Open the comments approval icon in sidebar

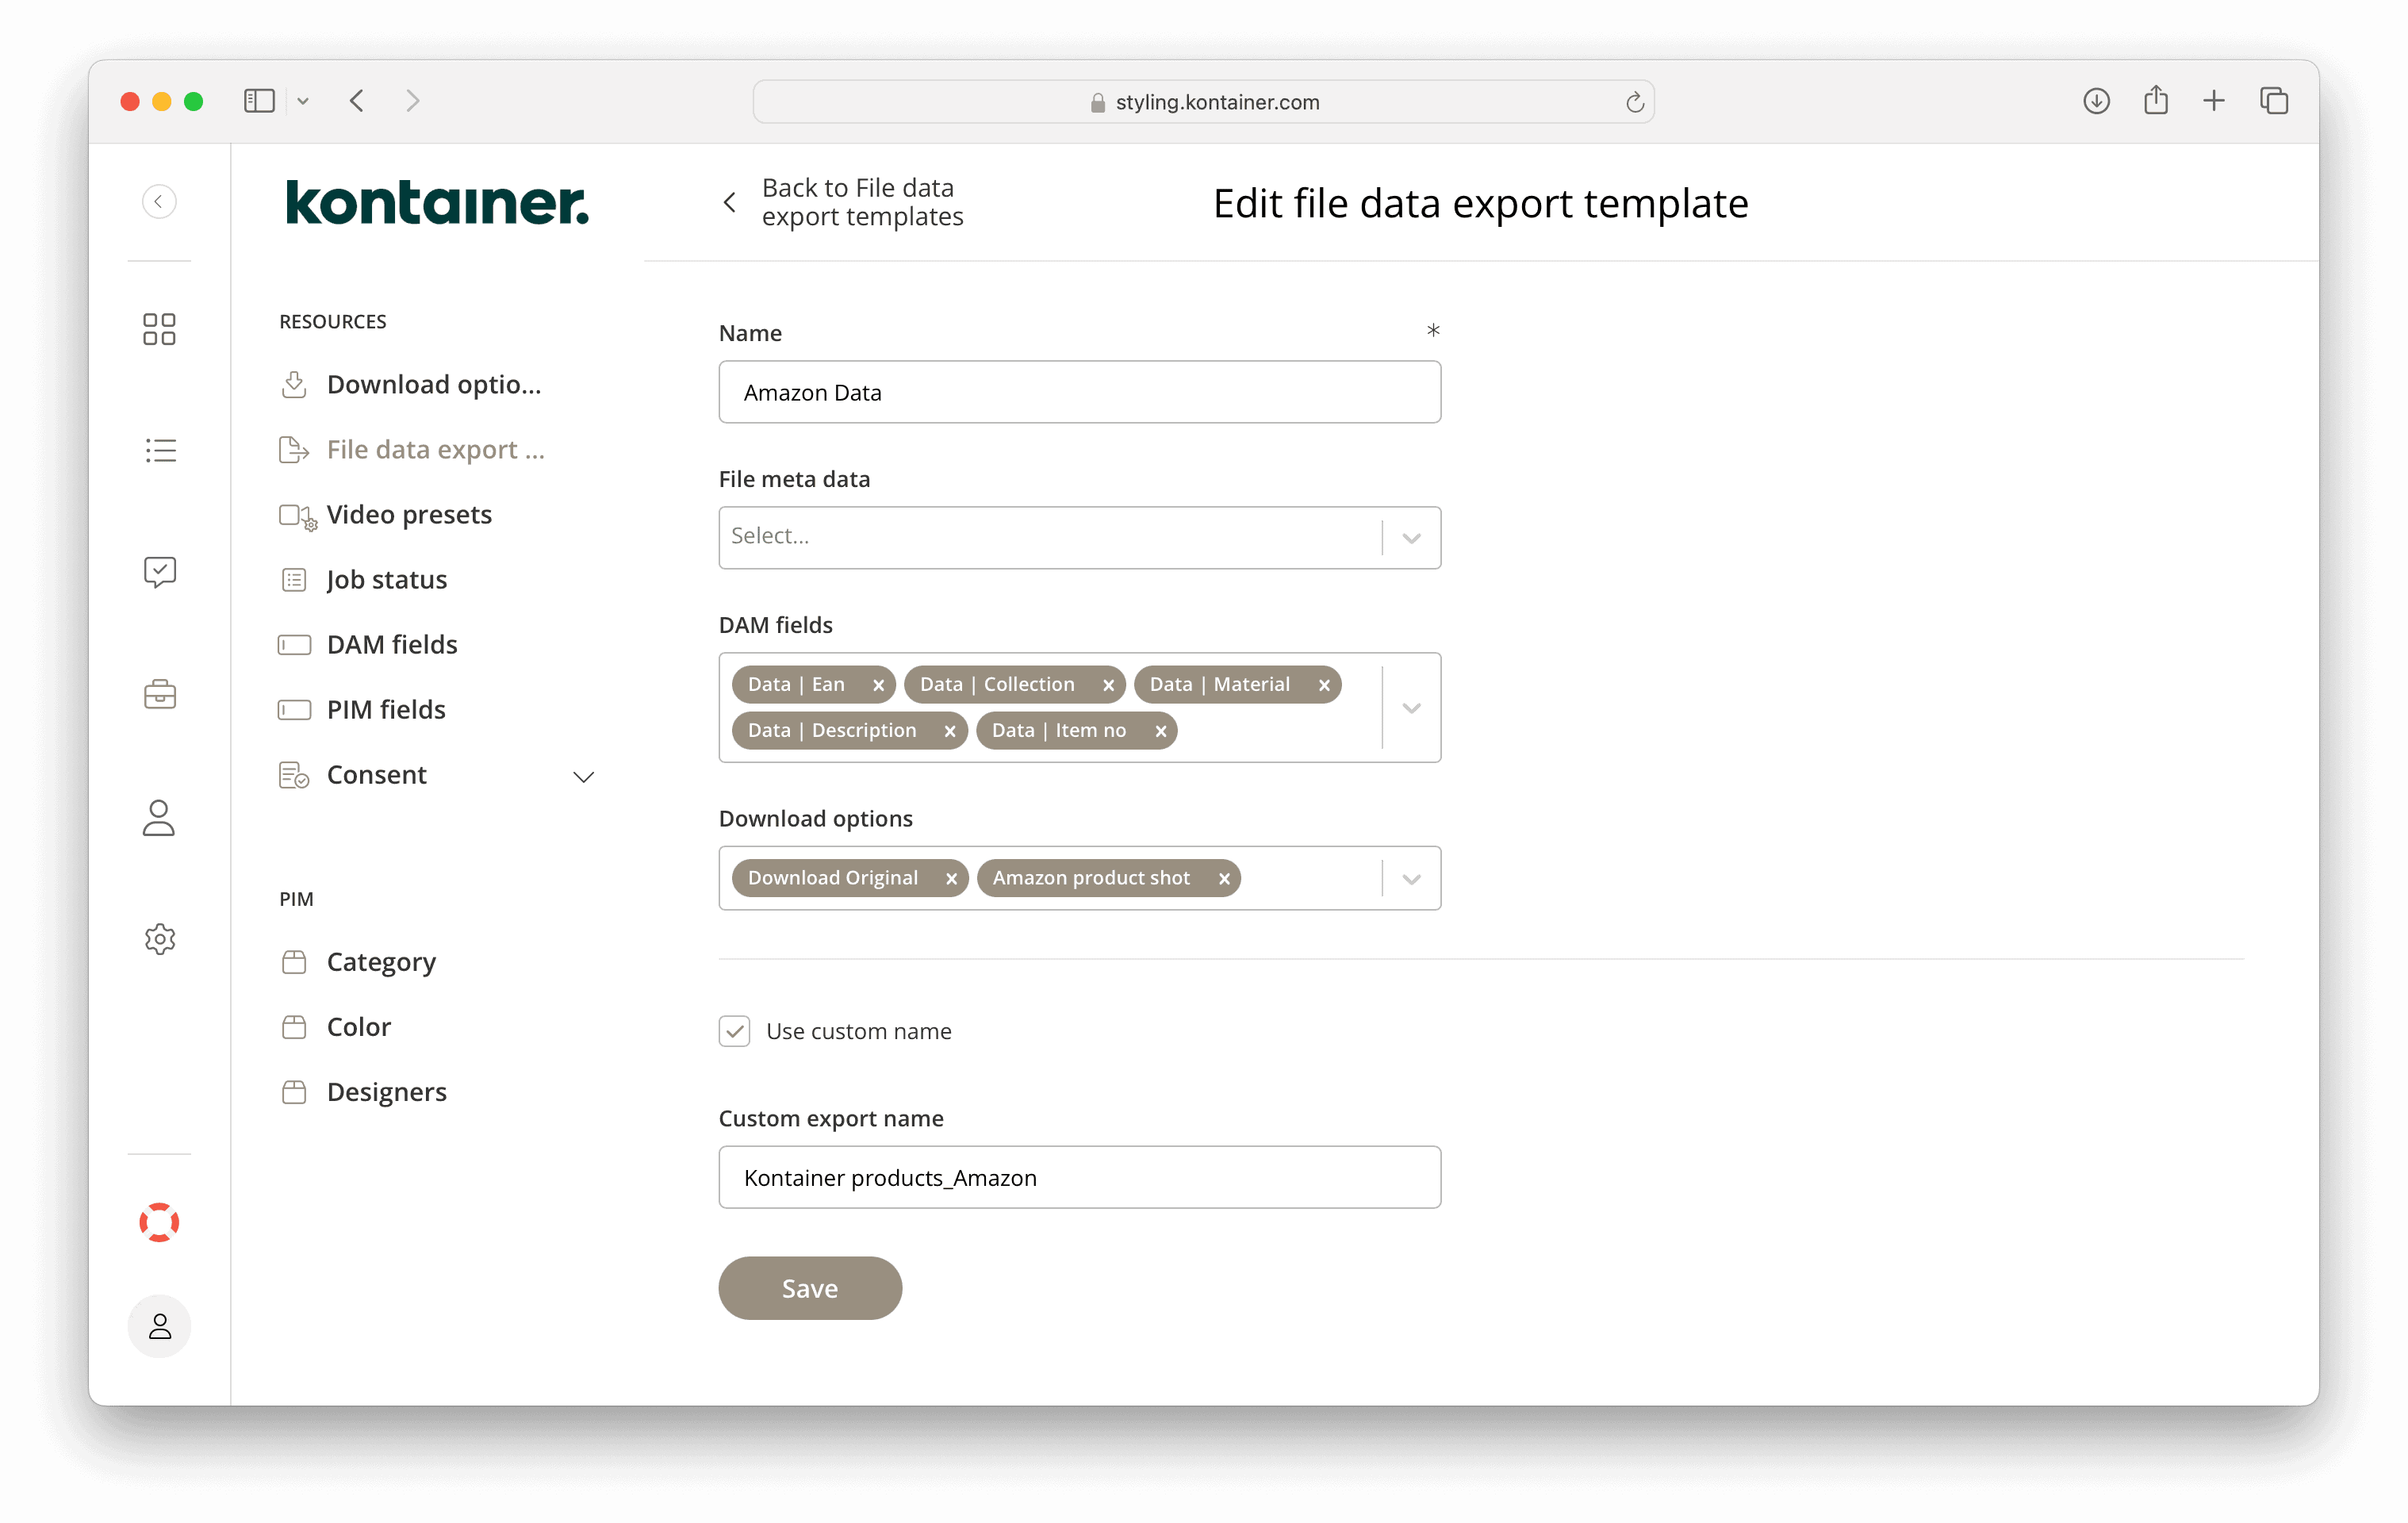point(159,572)
